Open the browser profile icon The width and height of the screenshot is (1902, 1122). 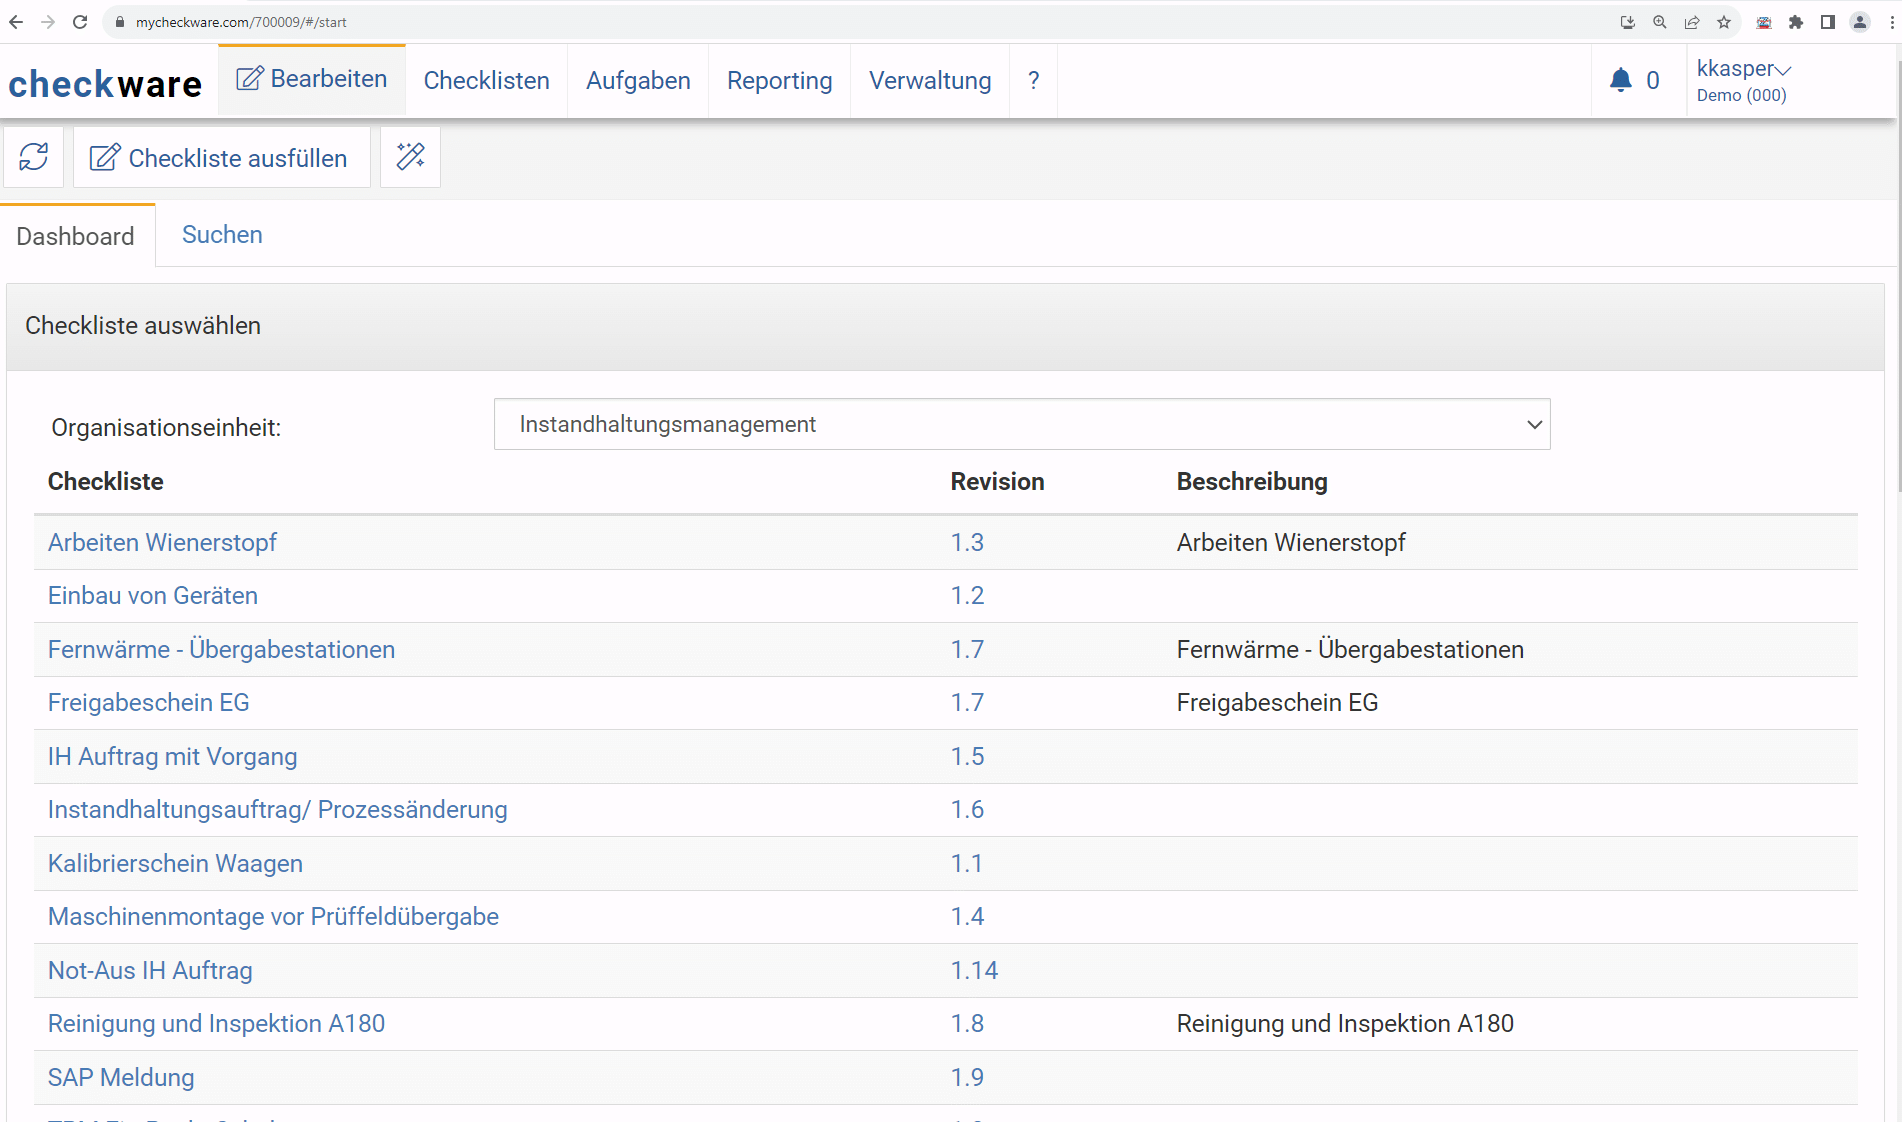1860,21
